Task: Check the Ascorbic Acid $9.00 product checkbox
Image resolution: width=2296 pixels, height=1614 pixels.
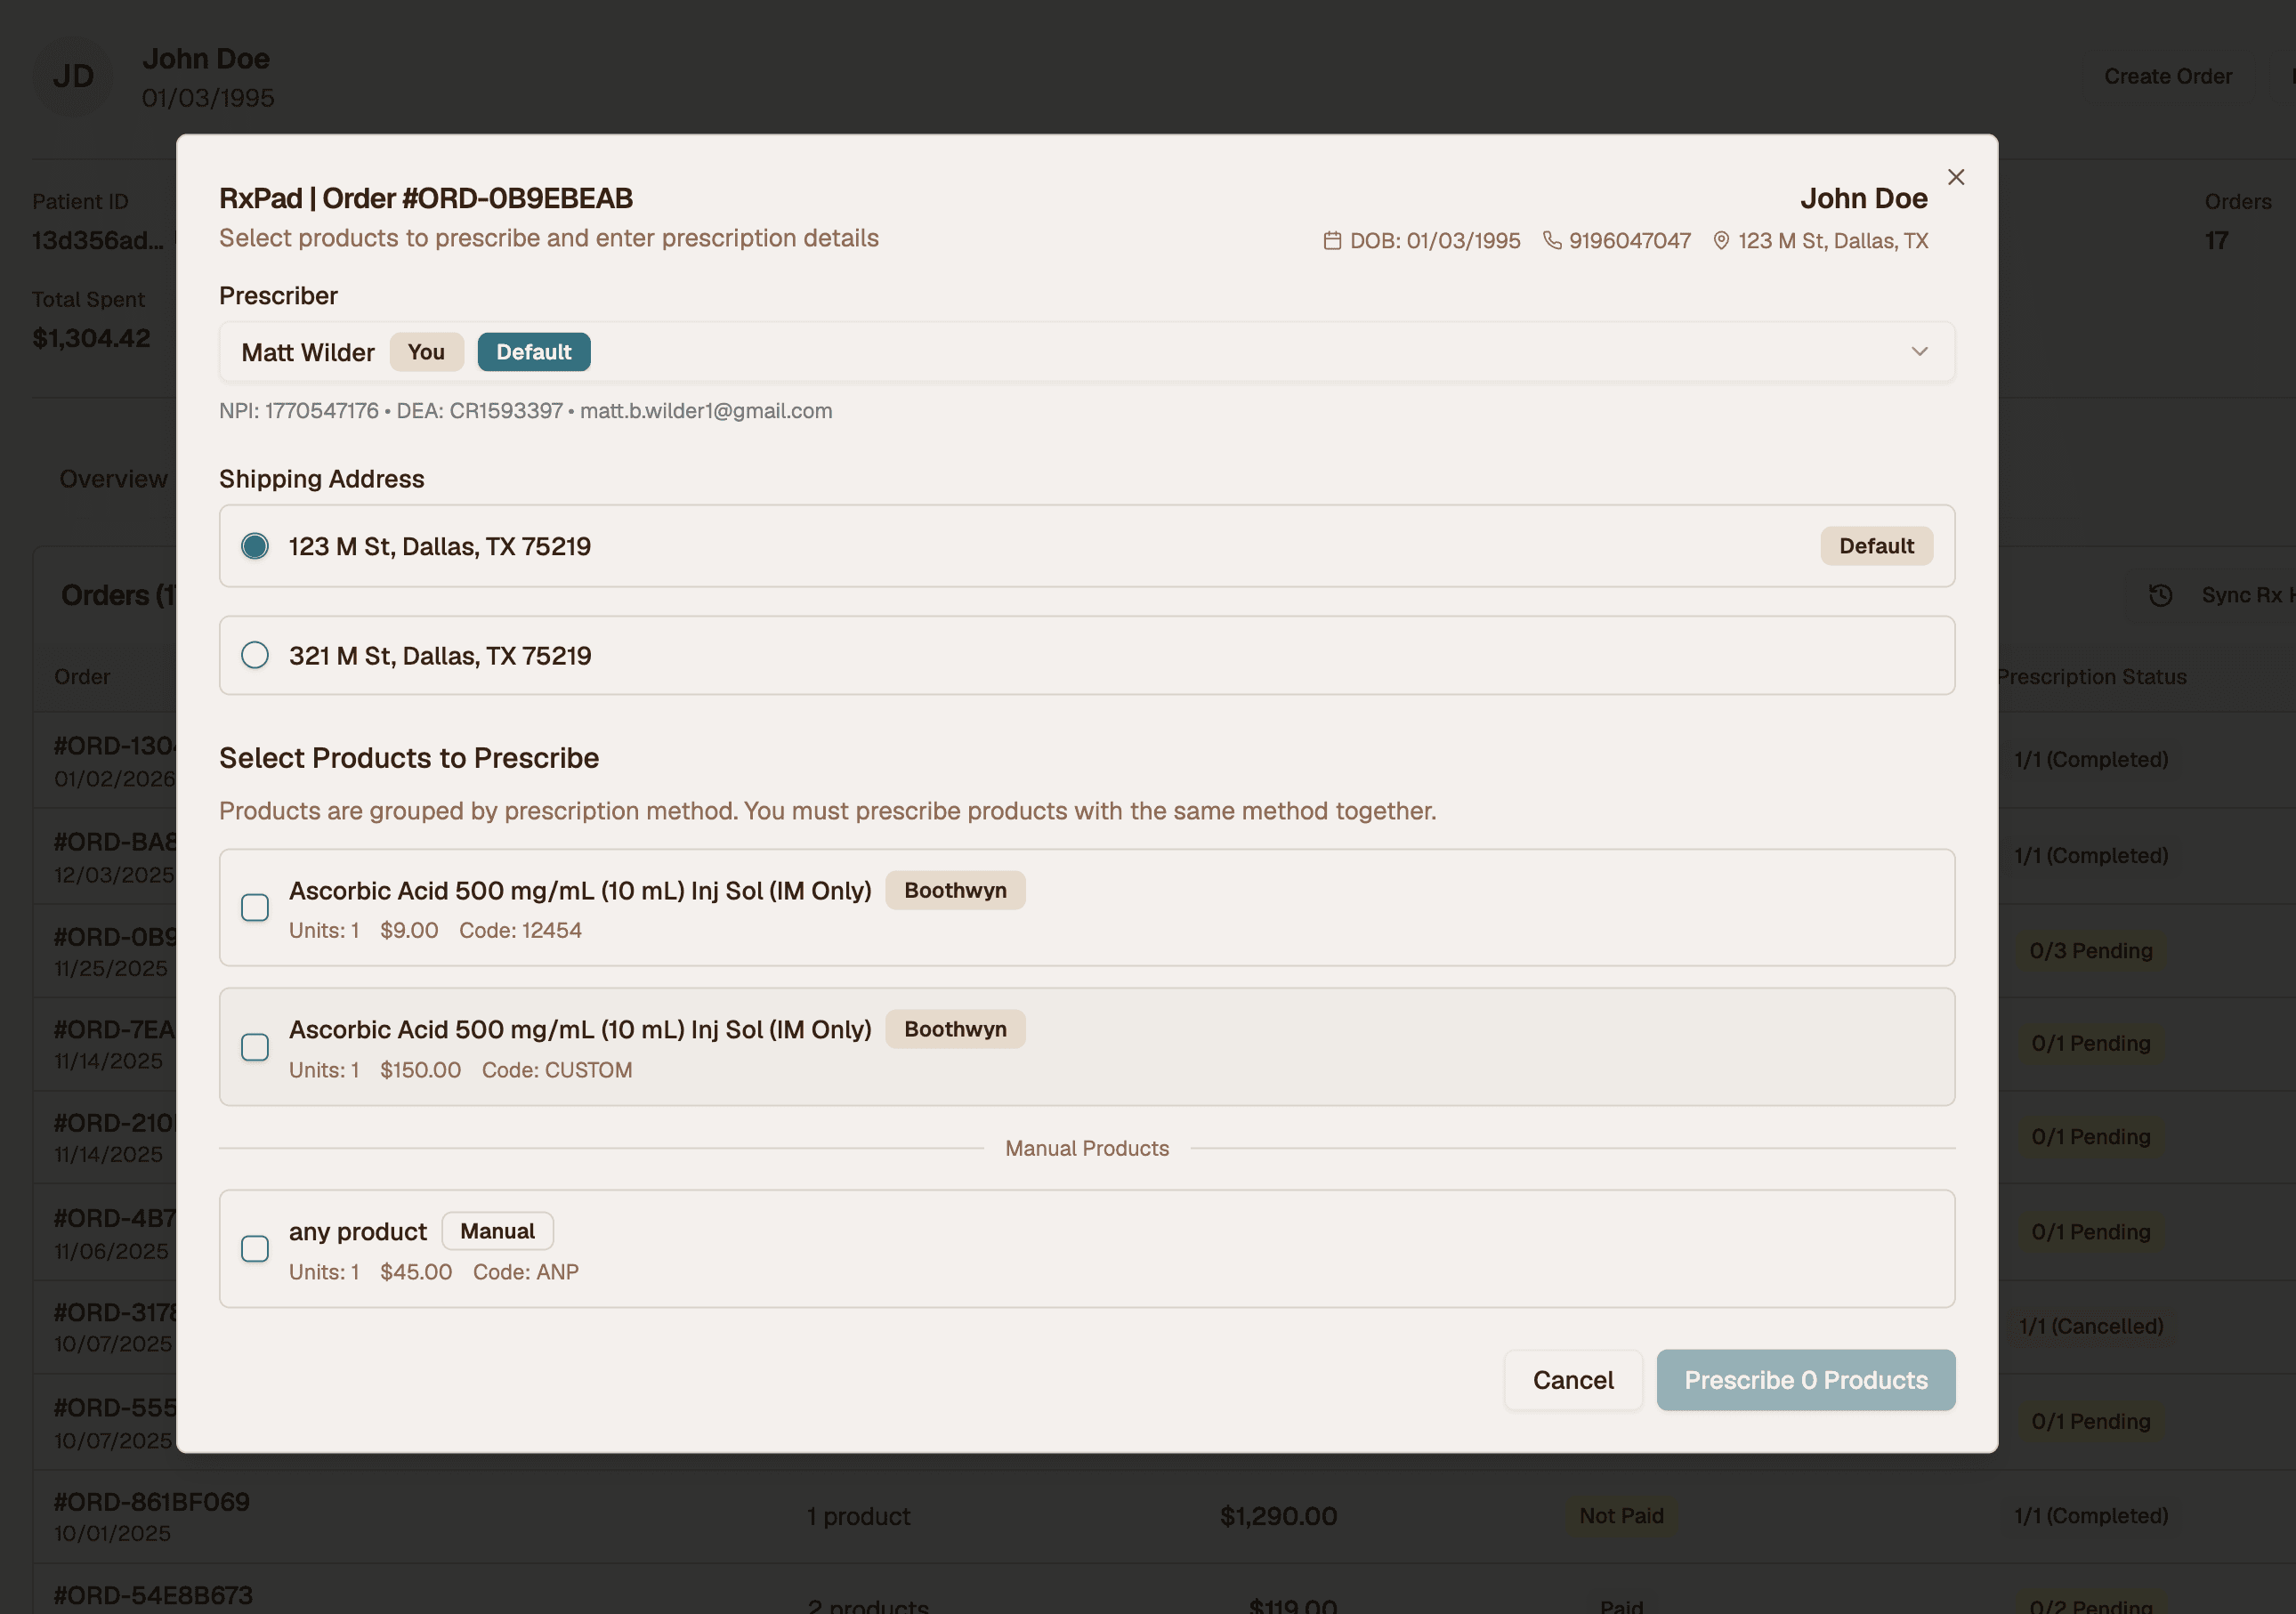Action: (255, 907)
